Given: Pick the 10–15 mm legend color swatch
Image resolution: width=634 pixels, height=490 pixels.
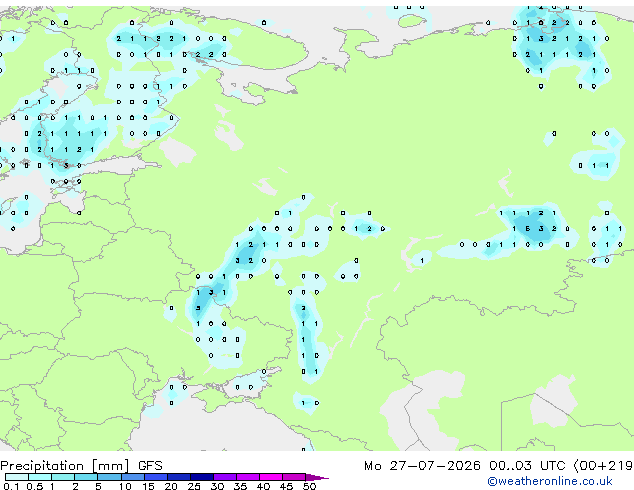Looking at the screenshot, I should tap(133, 477).
